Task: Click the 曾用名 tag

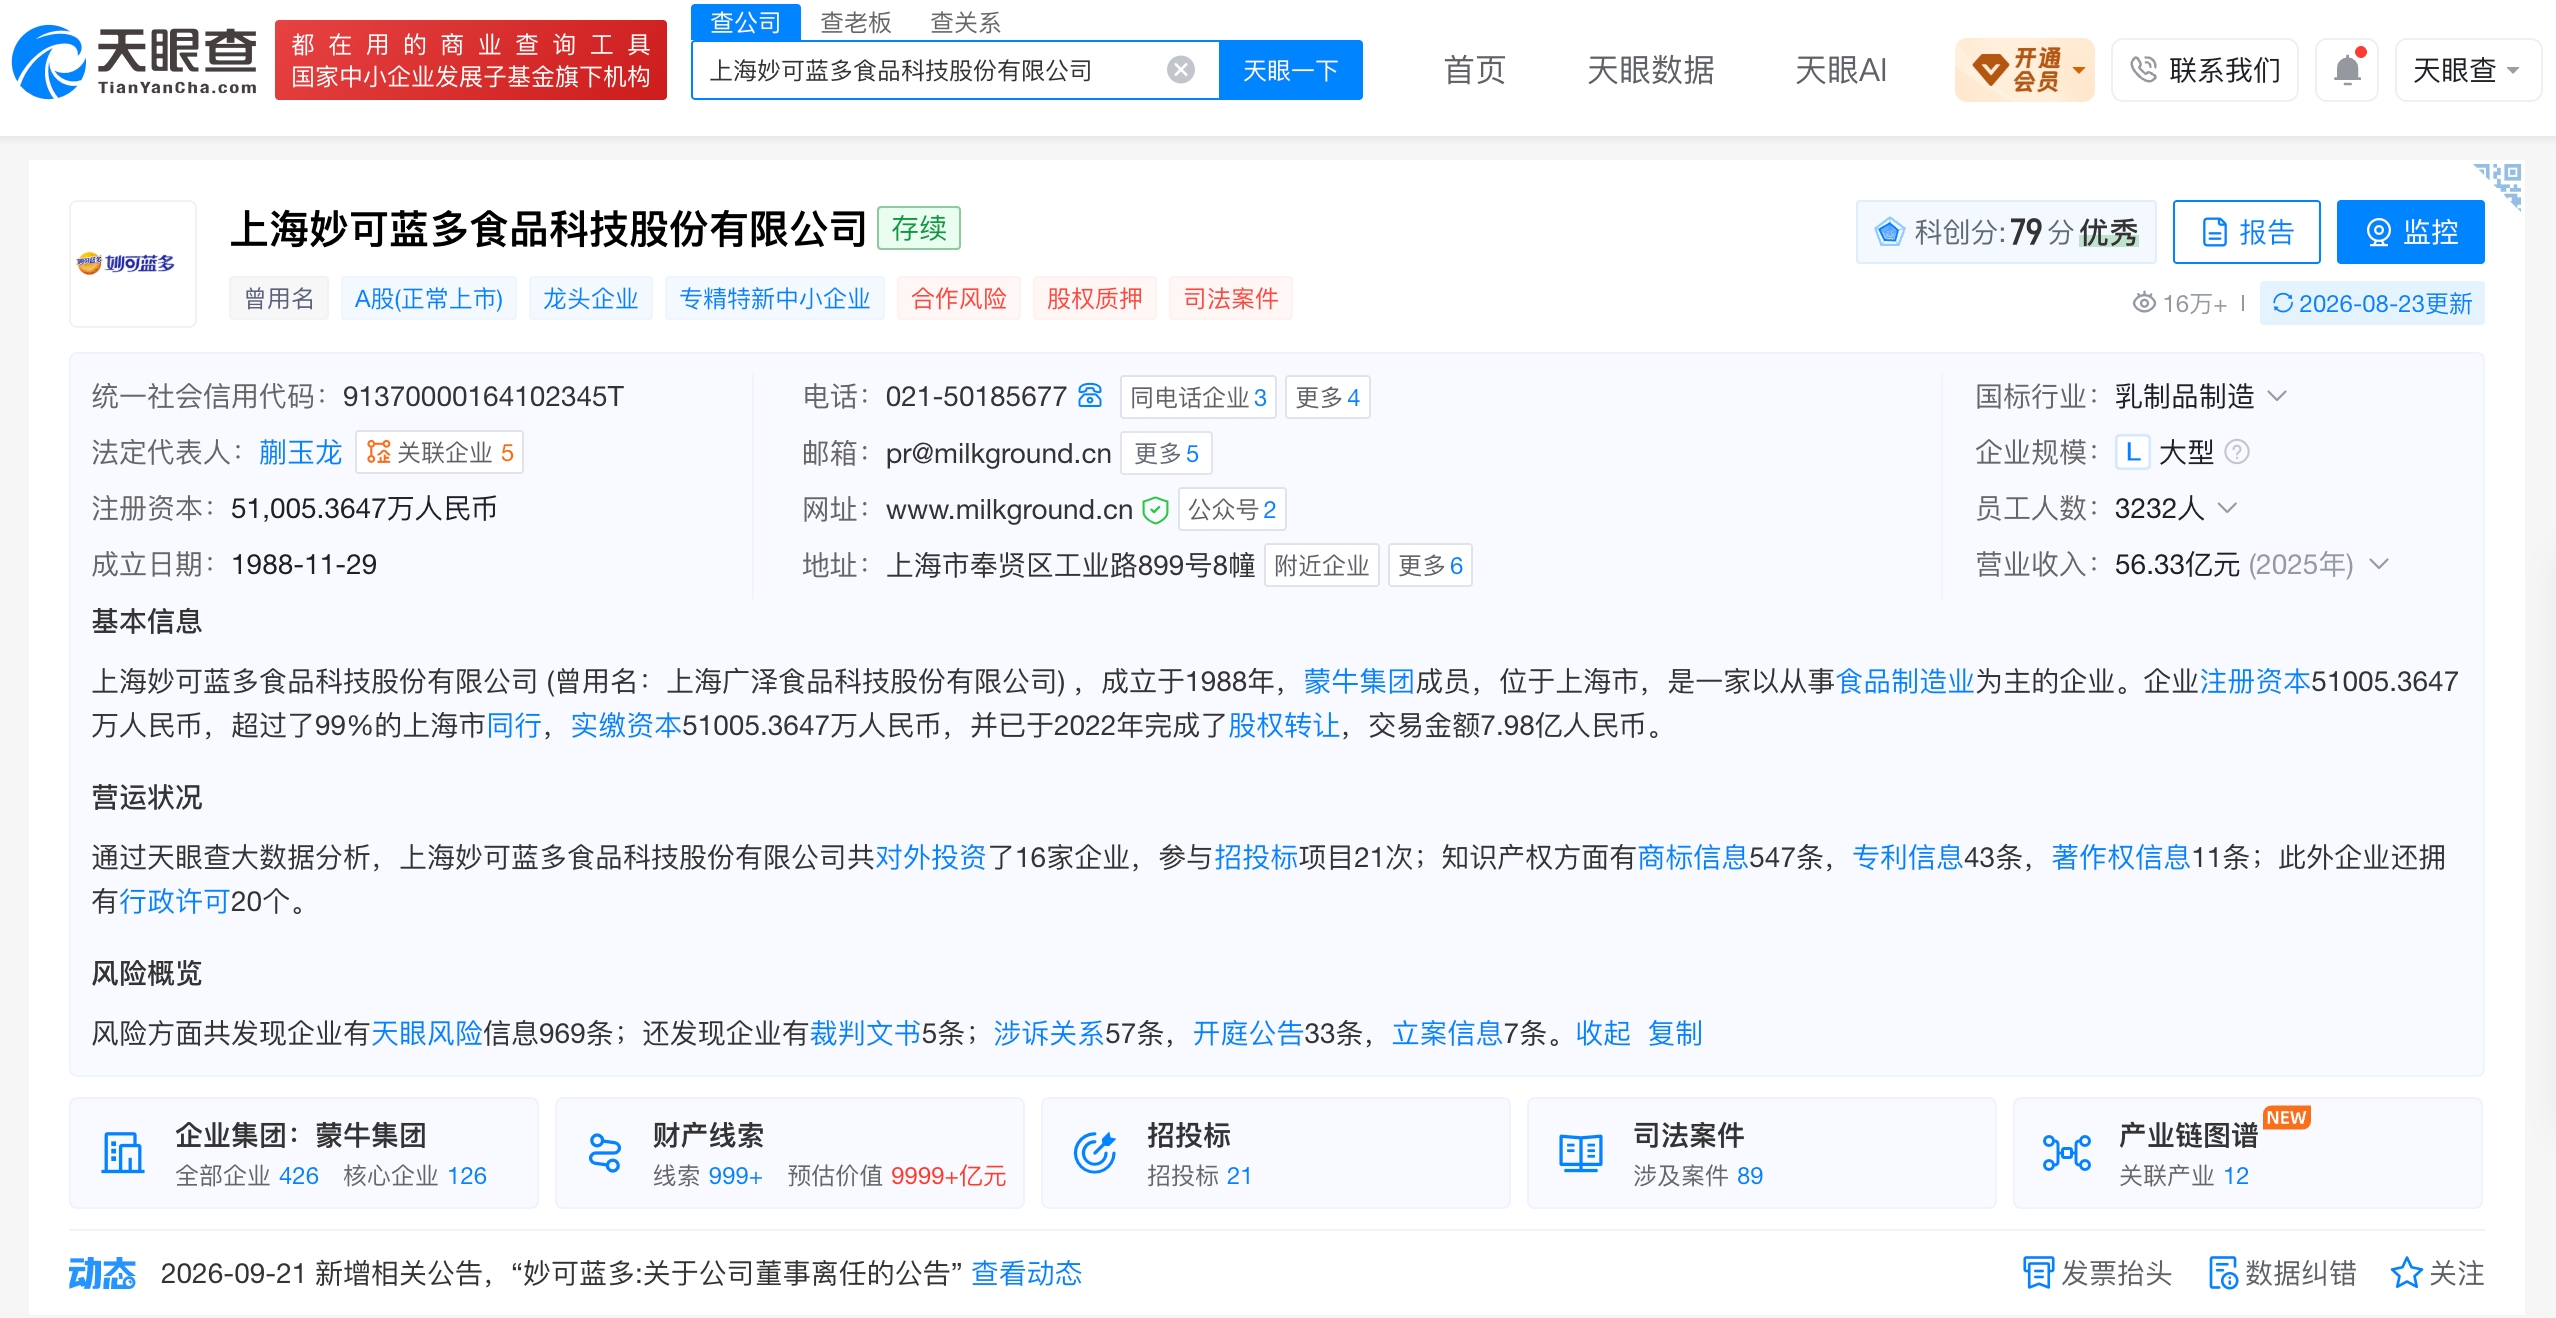Action: coord(279,298)
